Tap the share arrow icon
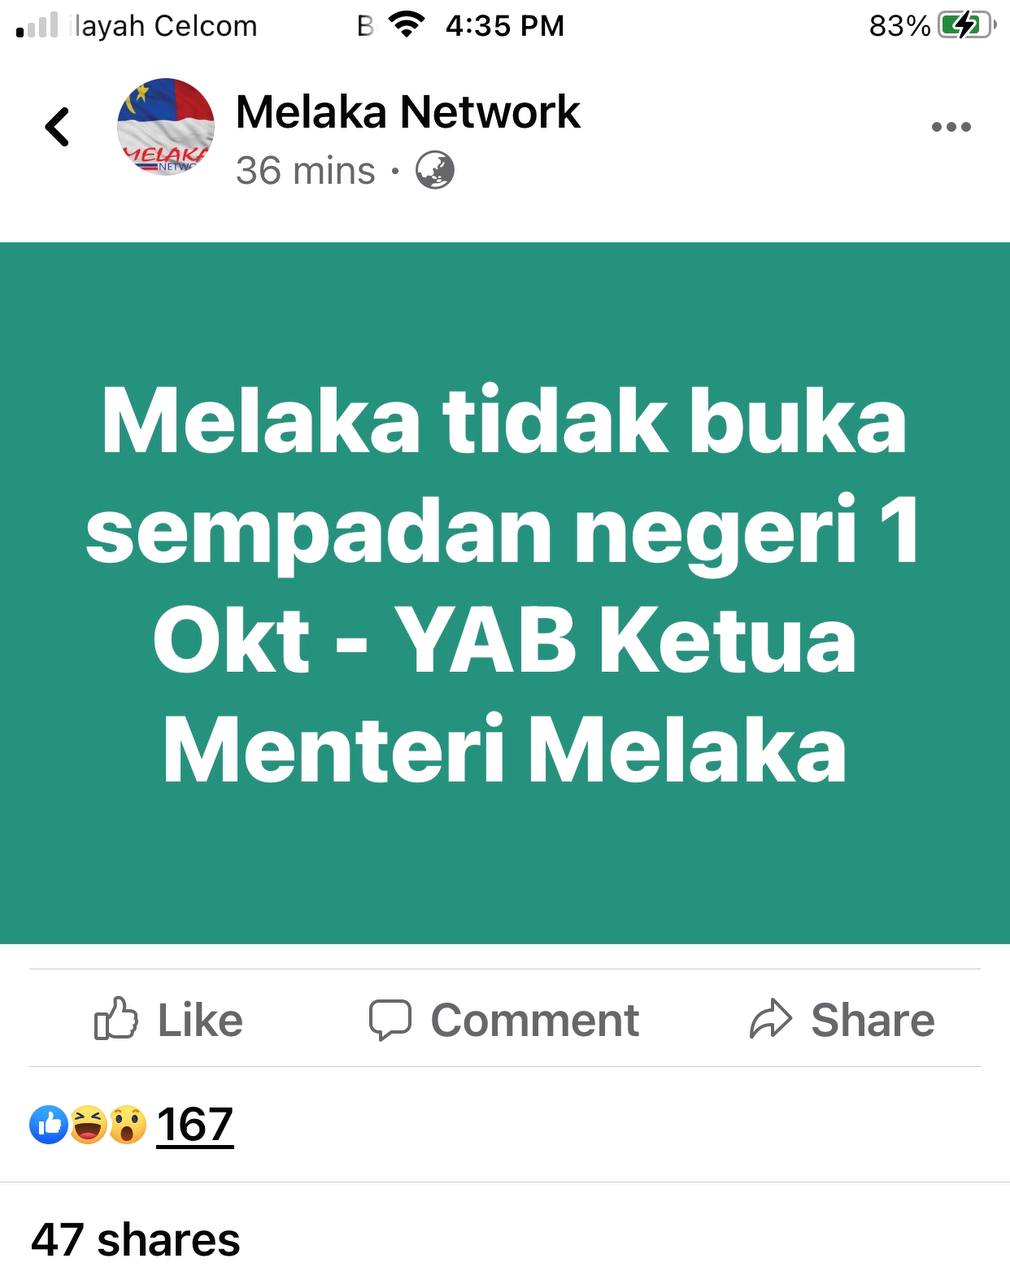 (771, 1020)
